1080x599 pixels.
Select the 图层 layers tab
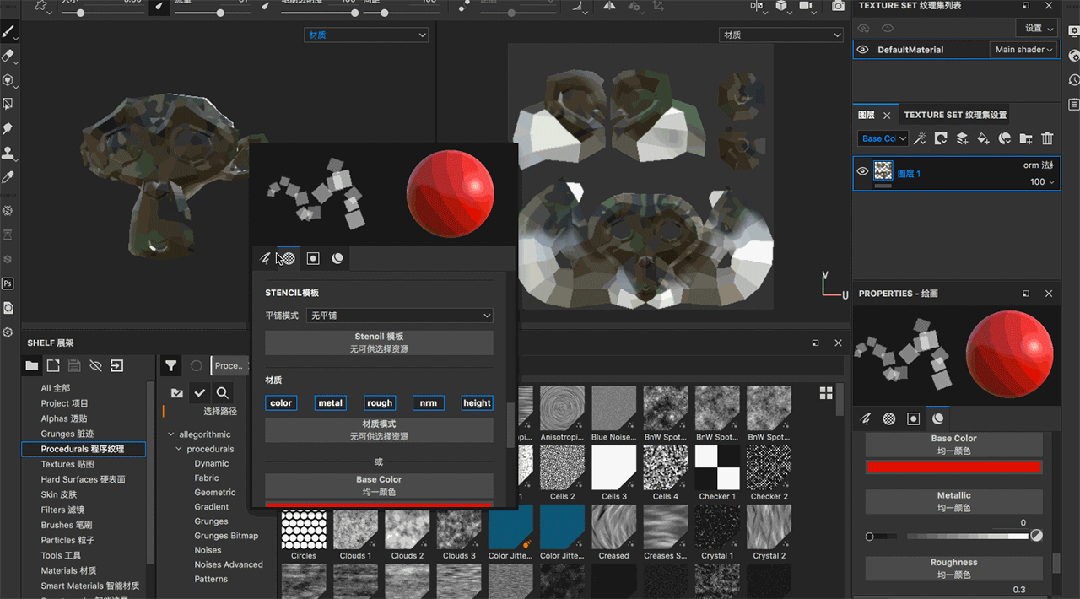[x=866, y=115]
